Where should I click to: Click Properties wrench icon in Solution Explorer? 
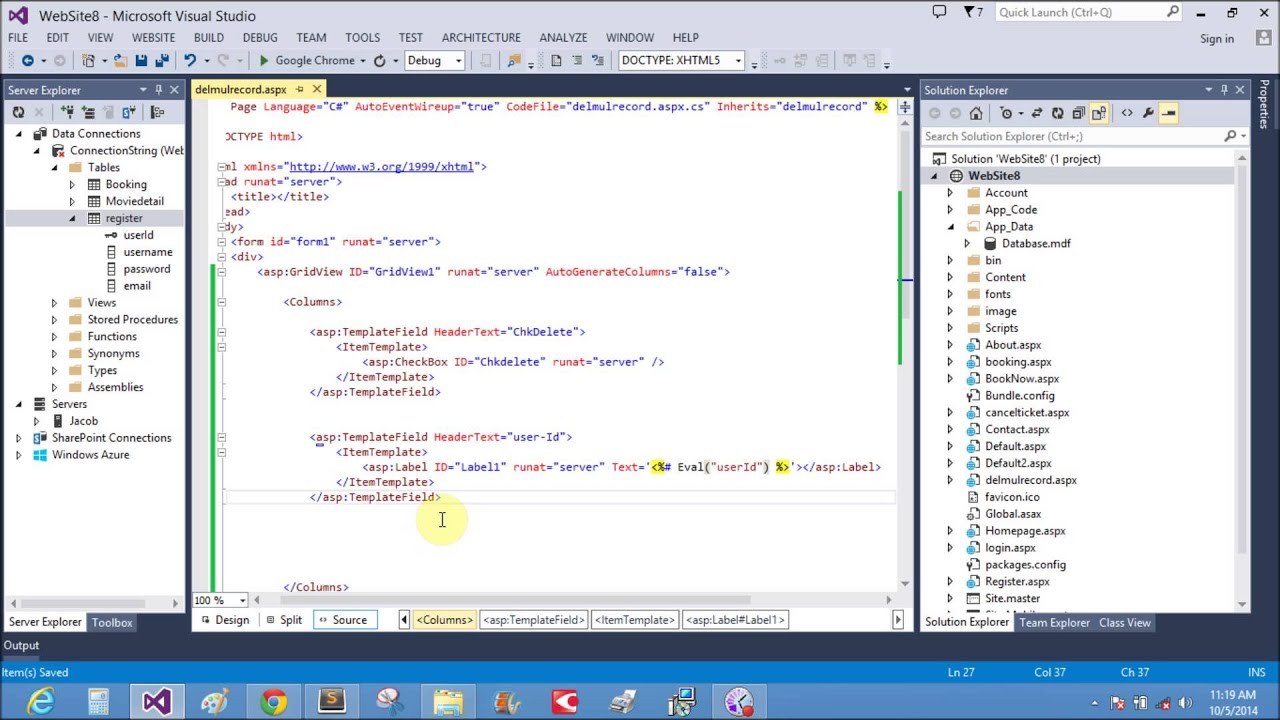point(1148,113)
